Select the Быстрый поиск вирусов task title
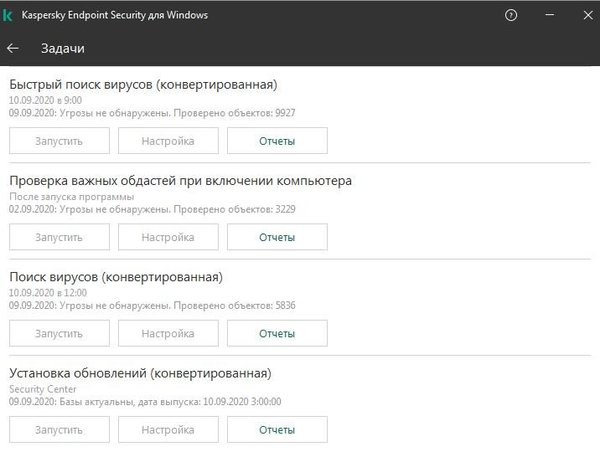Image resolution: width=600 pixels, height=452 pixels. click(x=143, y=84)
